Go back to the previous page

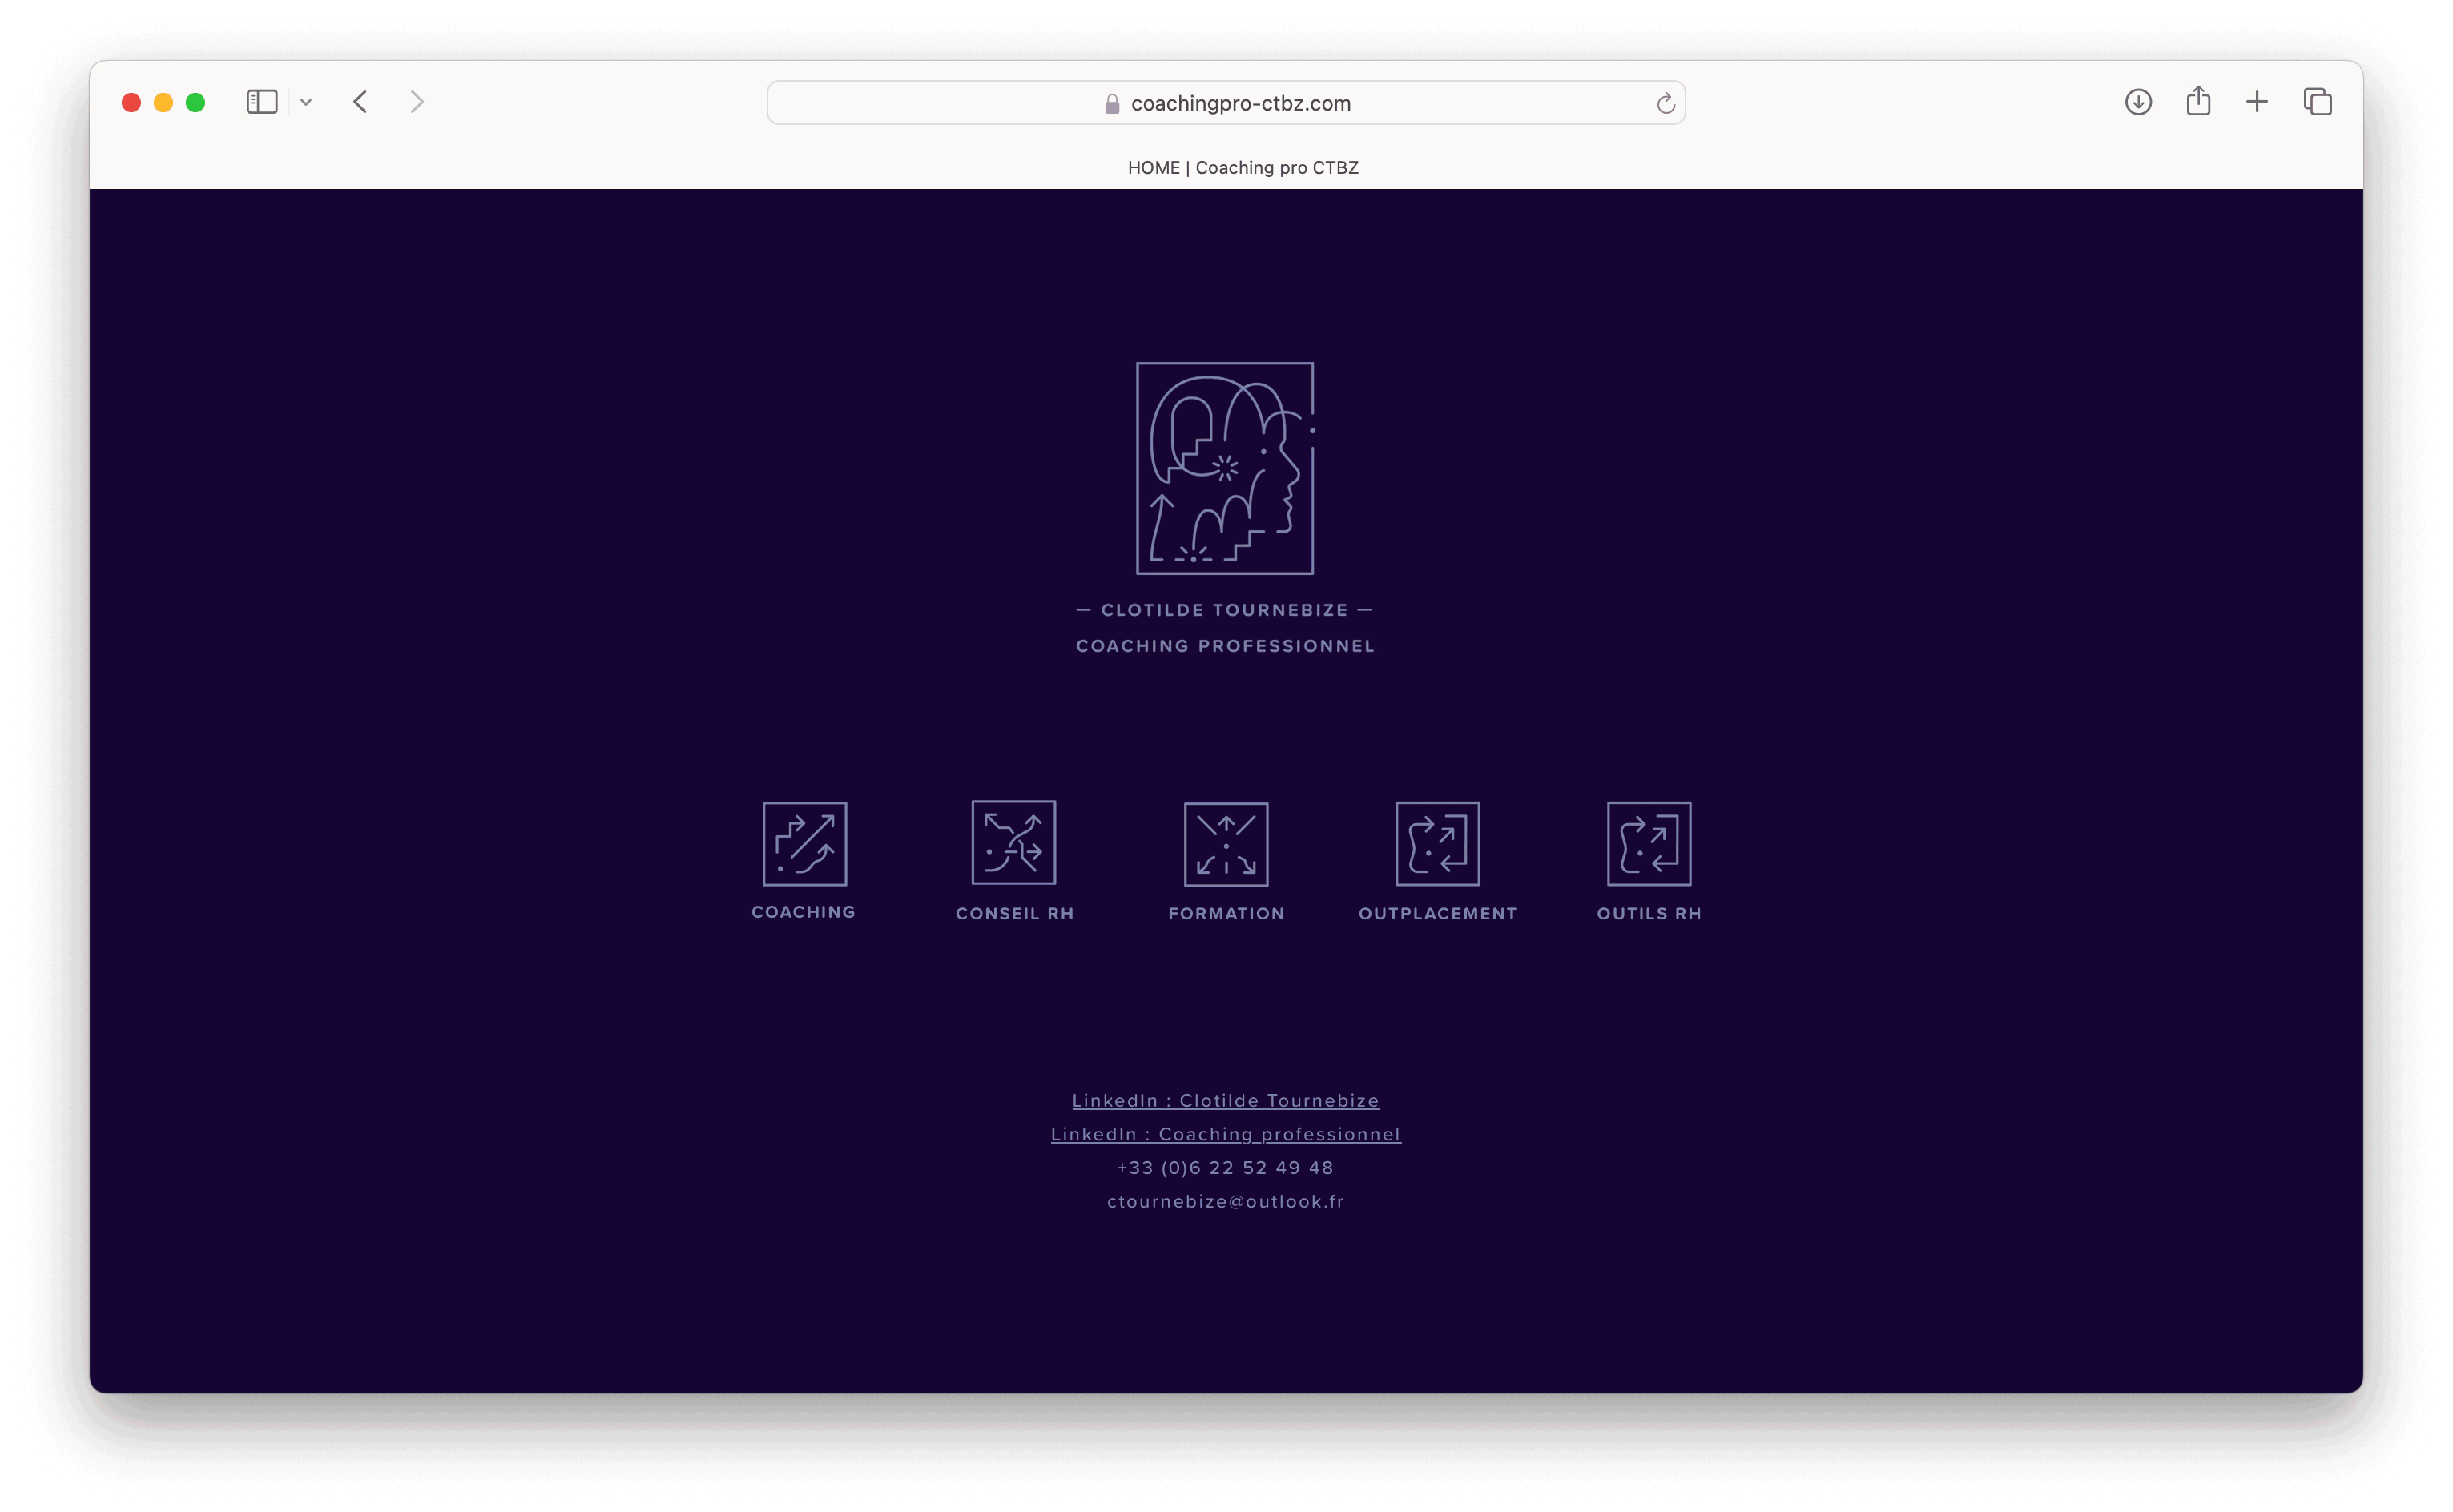pos(360,102)
